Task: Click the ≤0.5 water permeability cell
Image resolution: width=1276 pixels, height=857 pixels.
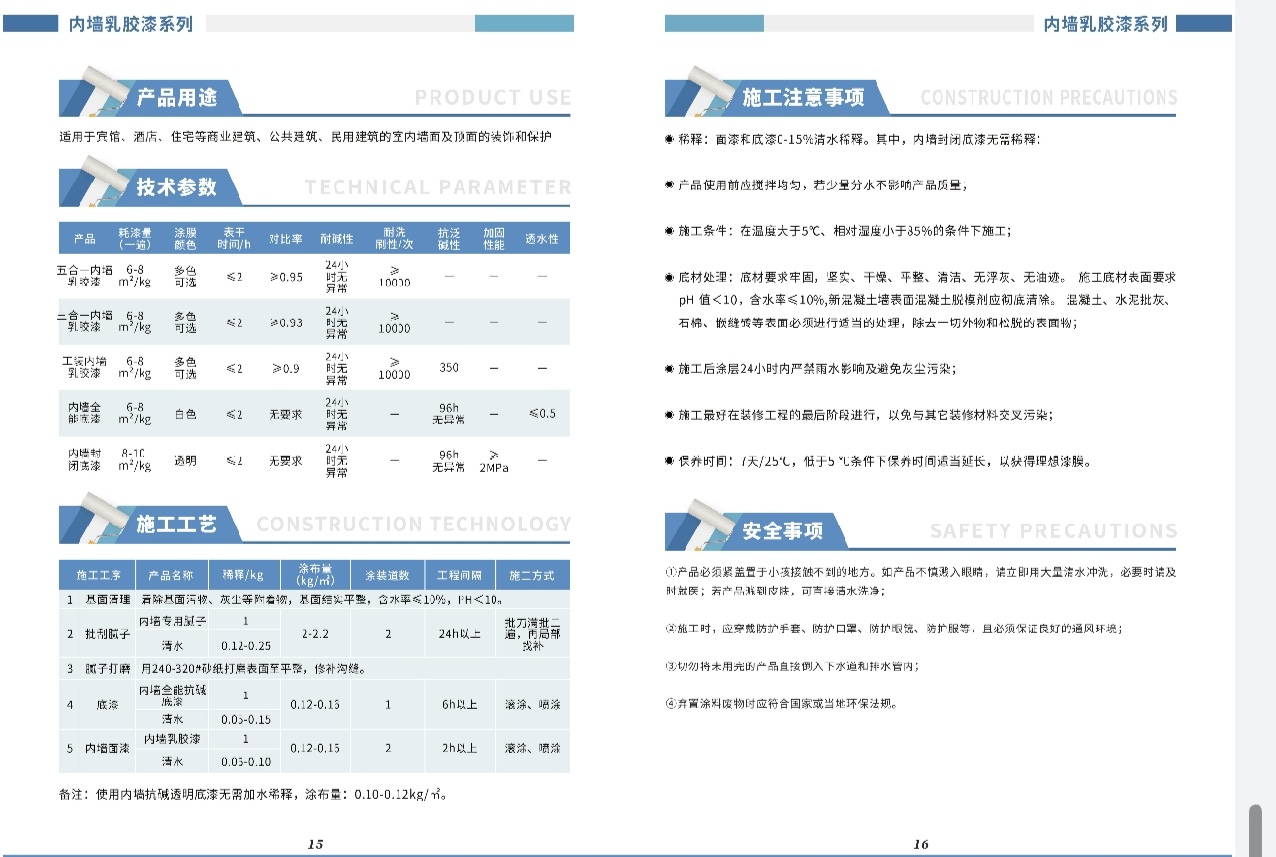Action: point(542,413)
